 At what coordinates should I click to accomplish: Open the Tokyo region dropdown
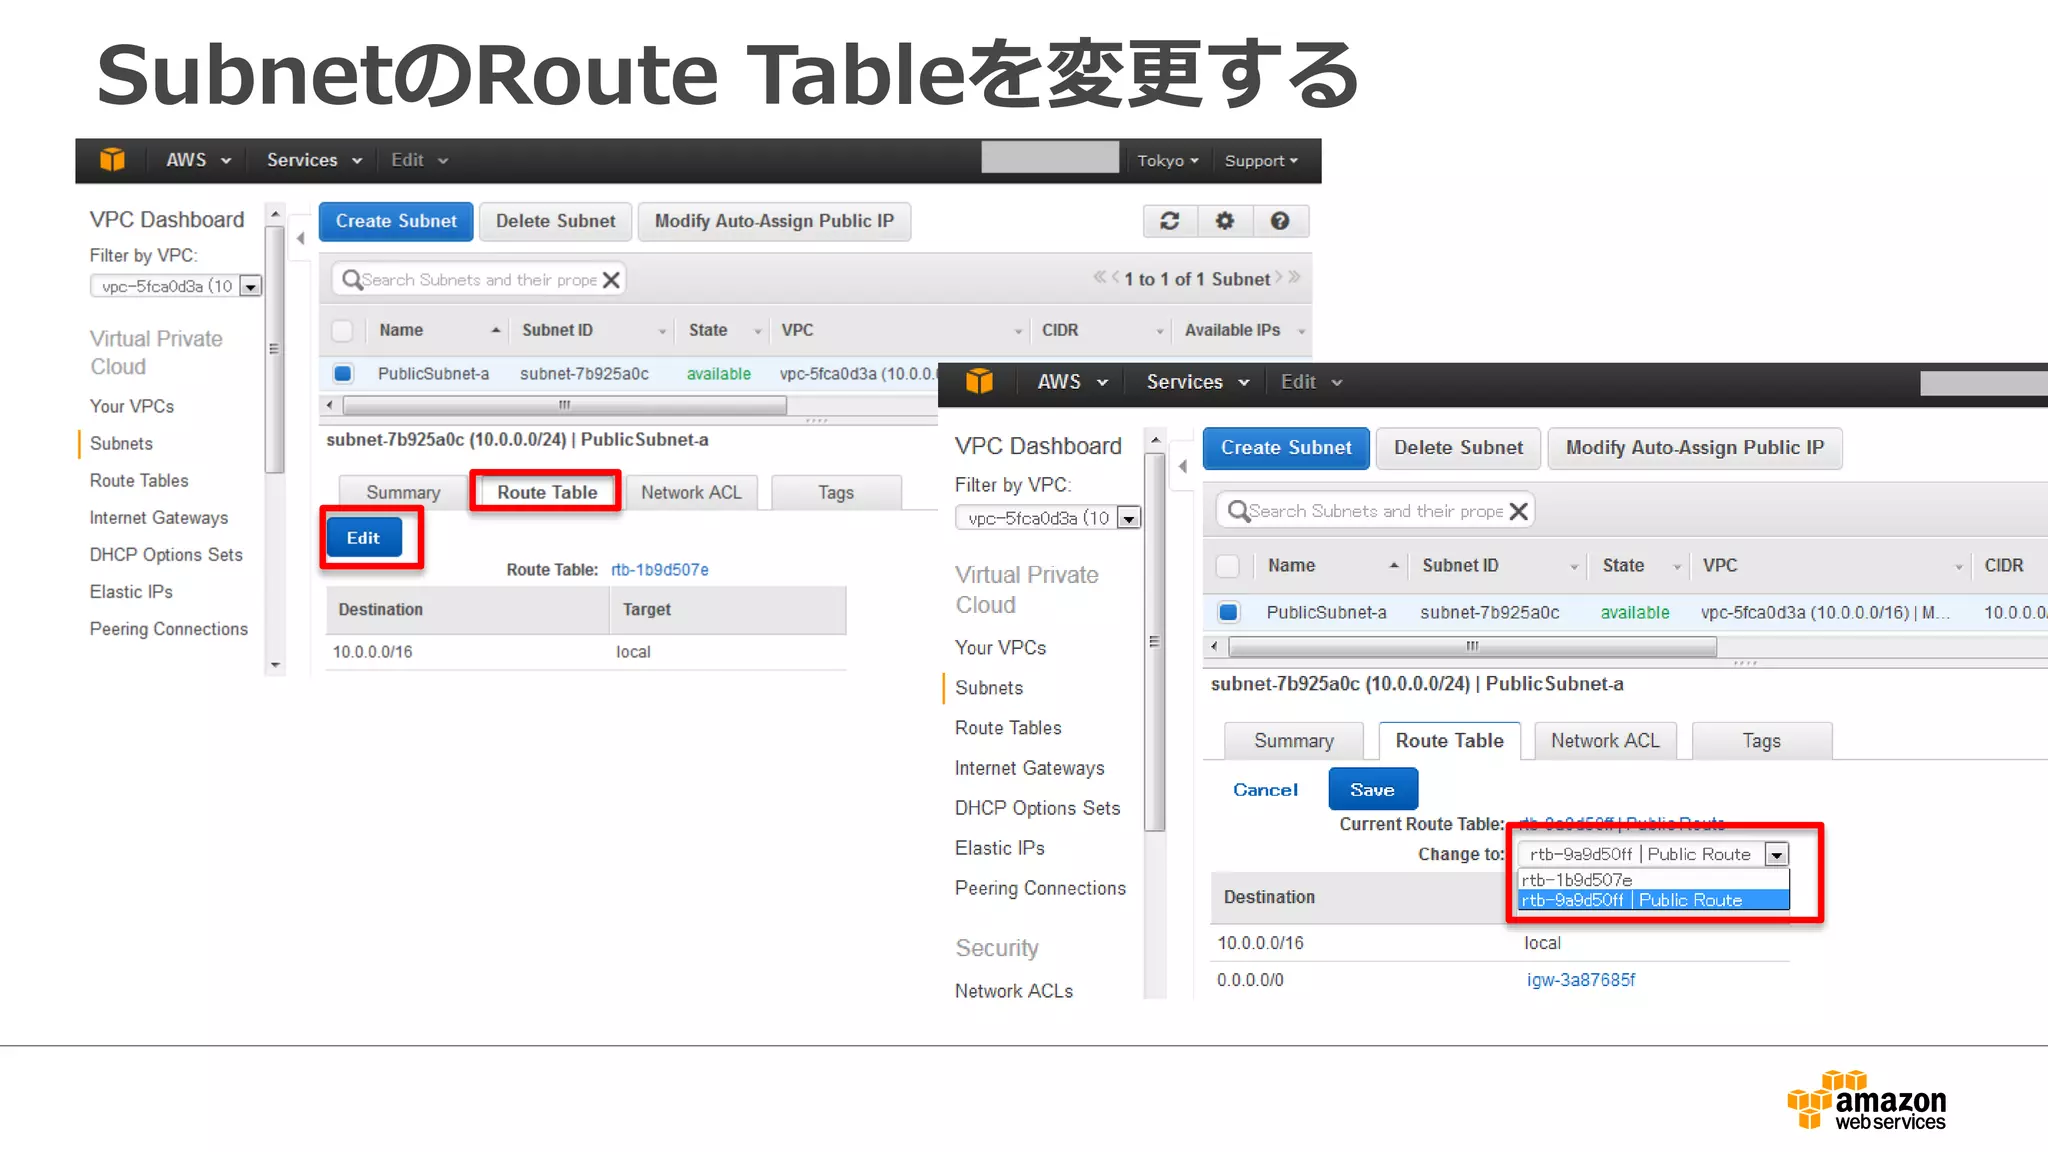tap(1167, 161)
